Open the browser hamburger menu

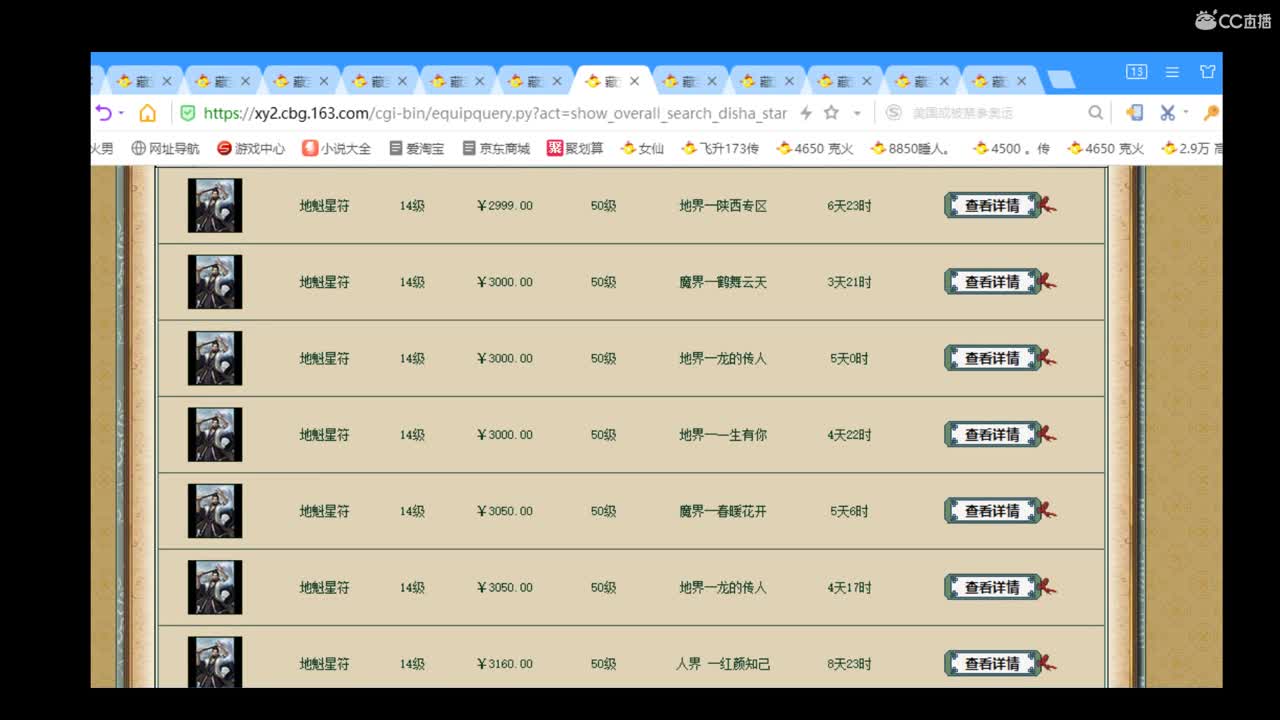coord(1172,72)
